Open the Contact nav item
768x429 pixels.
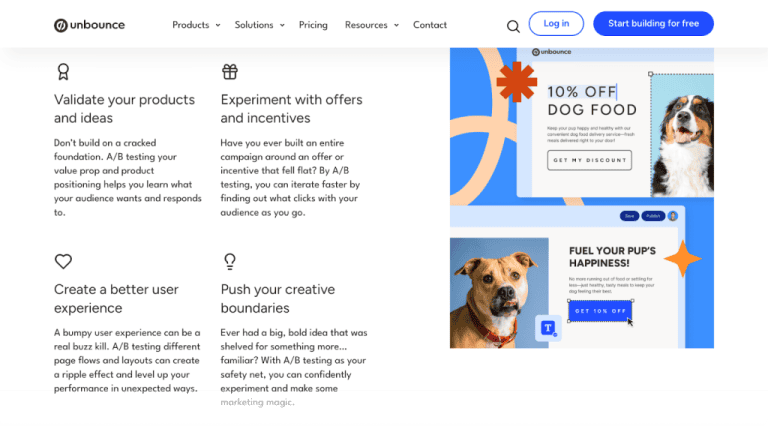tap(430, 25)
